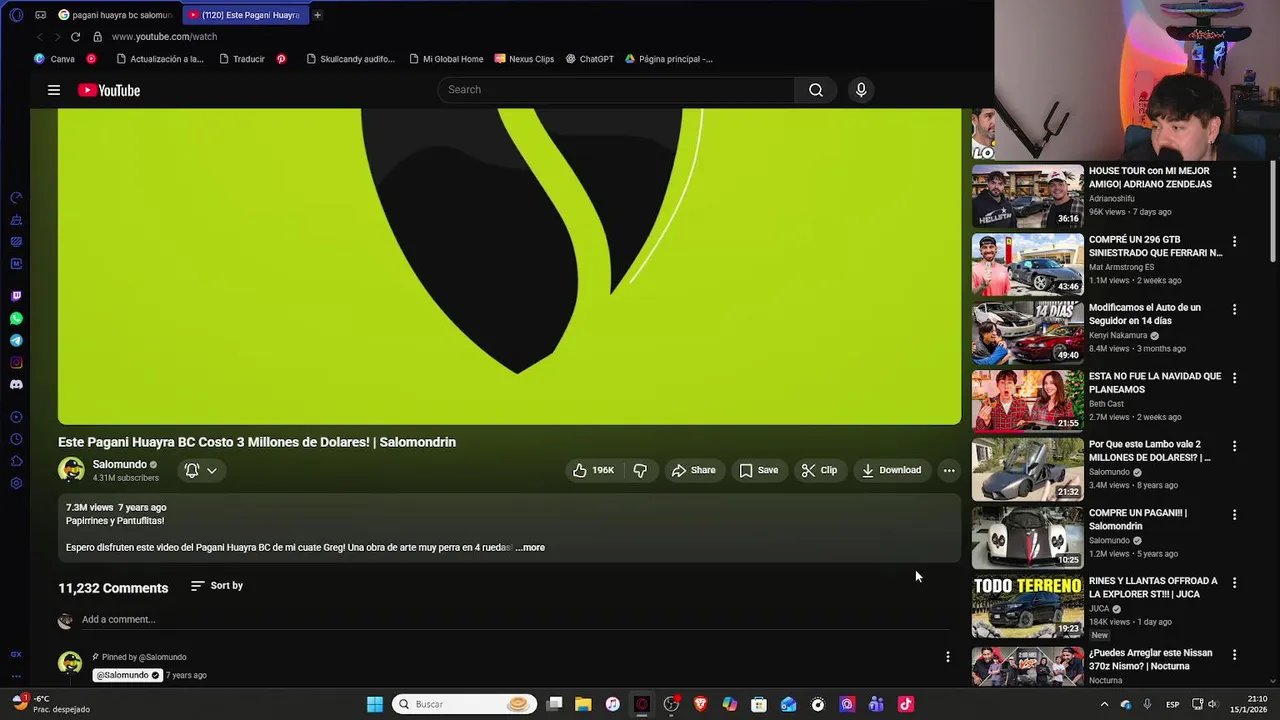Open the ChatGPT bookmark
The width and height of the screenshot is (1280, 720).
pyautogui.click(x=590, y=59)
